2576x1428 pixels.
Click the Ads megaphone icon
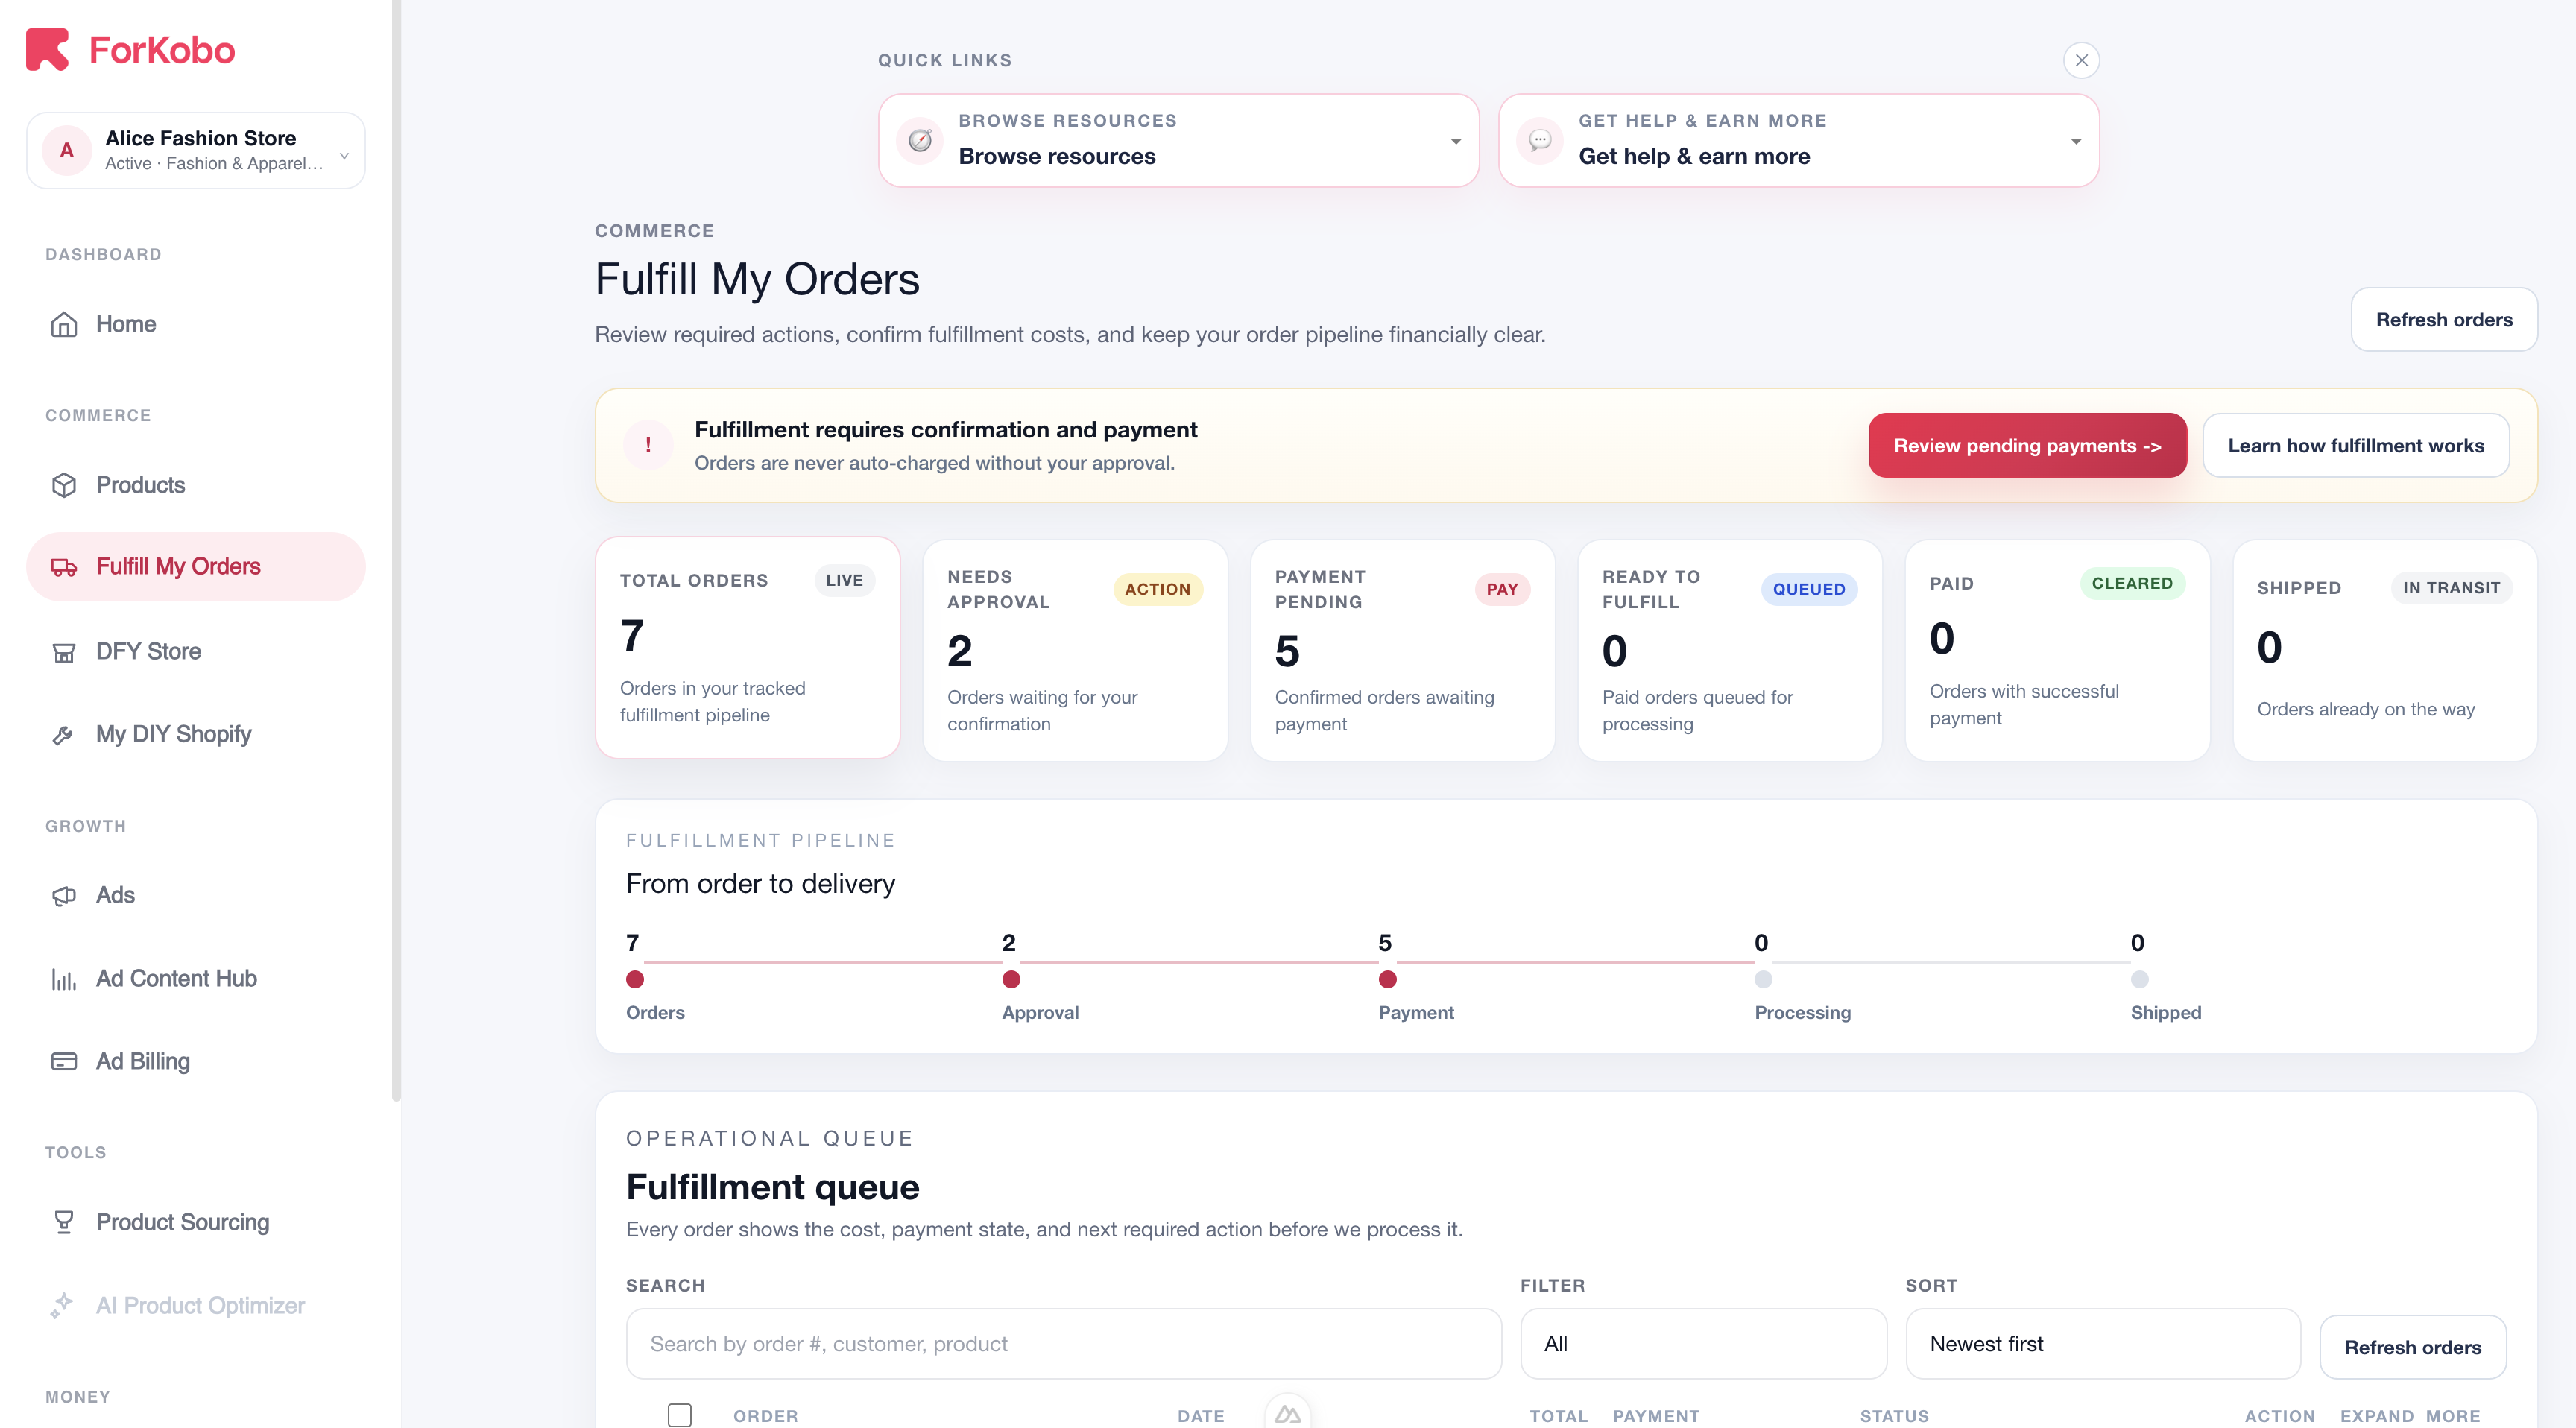coord(64,895)
